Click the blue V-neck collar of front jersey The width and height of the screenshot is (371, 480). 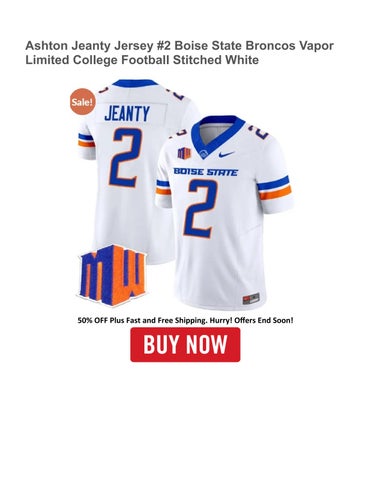(x=218, y=132)
